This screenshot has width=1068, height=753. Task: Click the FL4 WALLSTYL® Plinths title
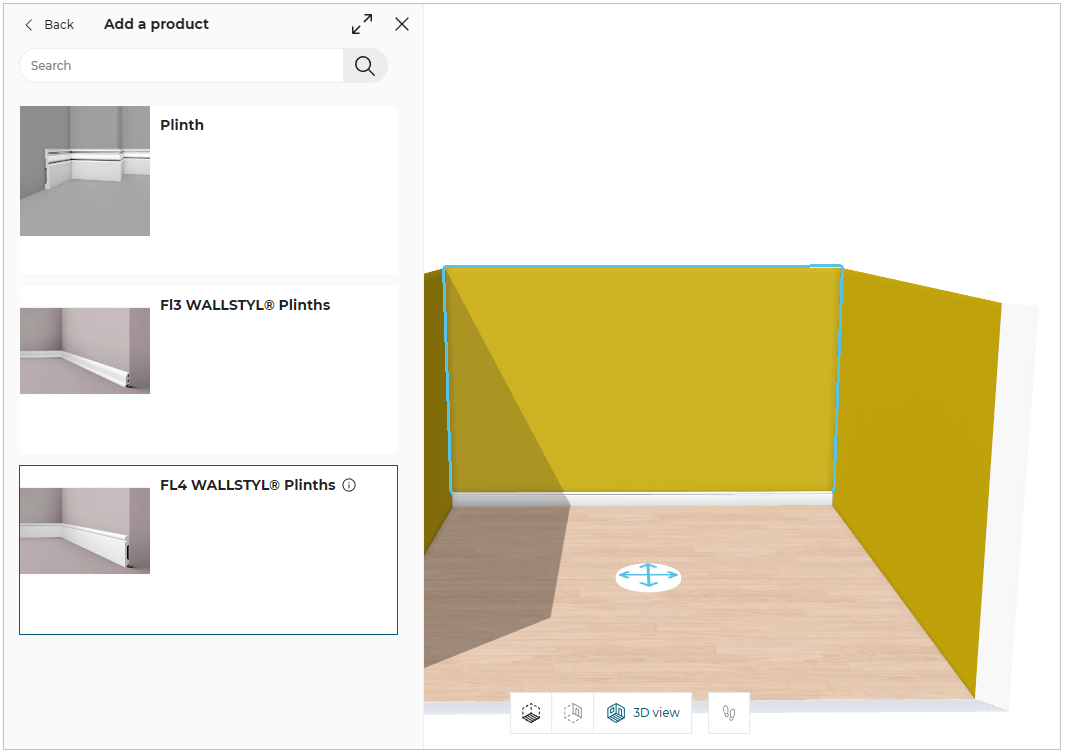248,485
